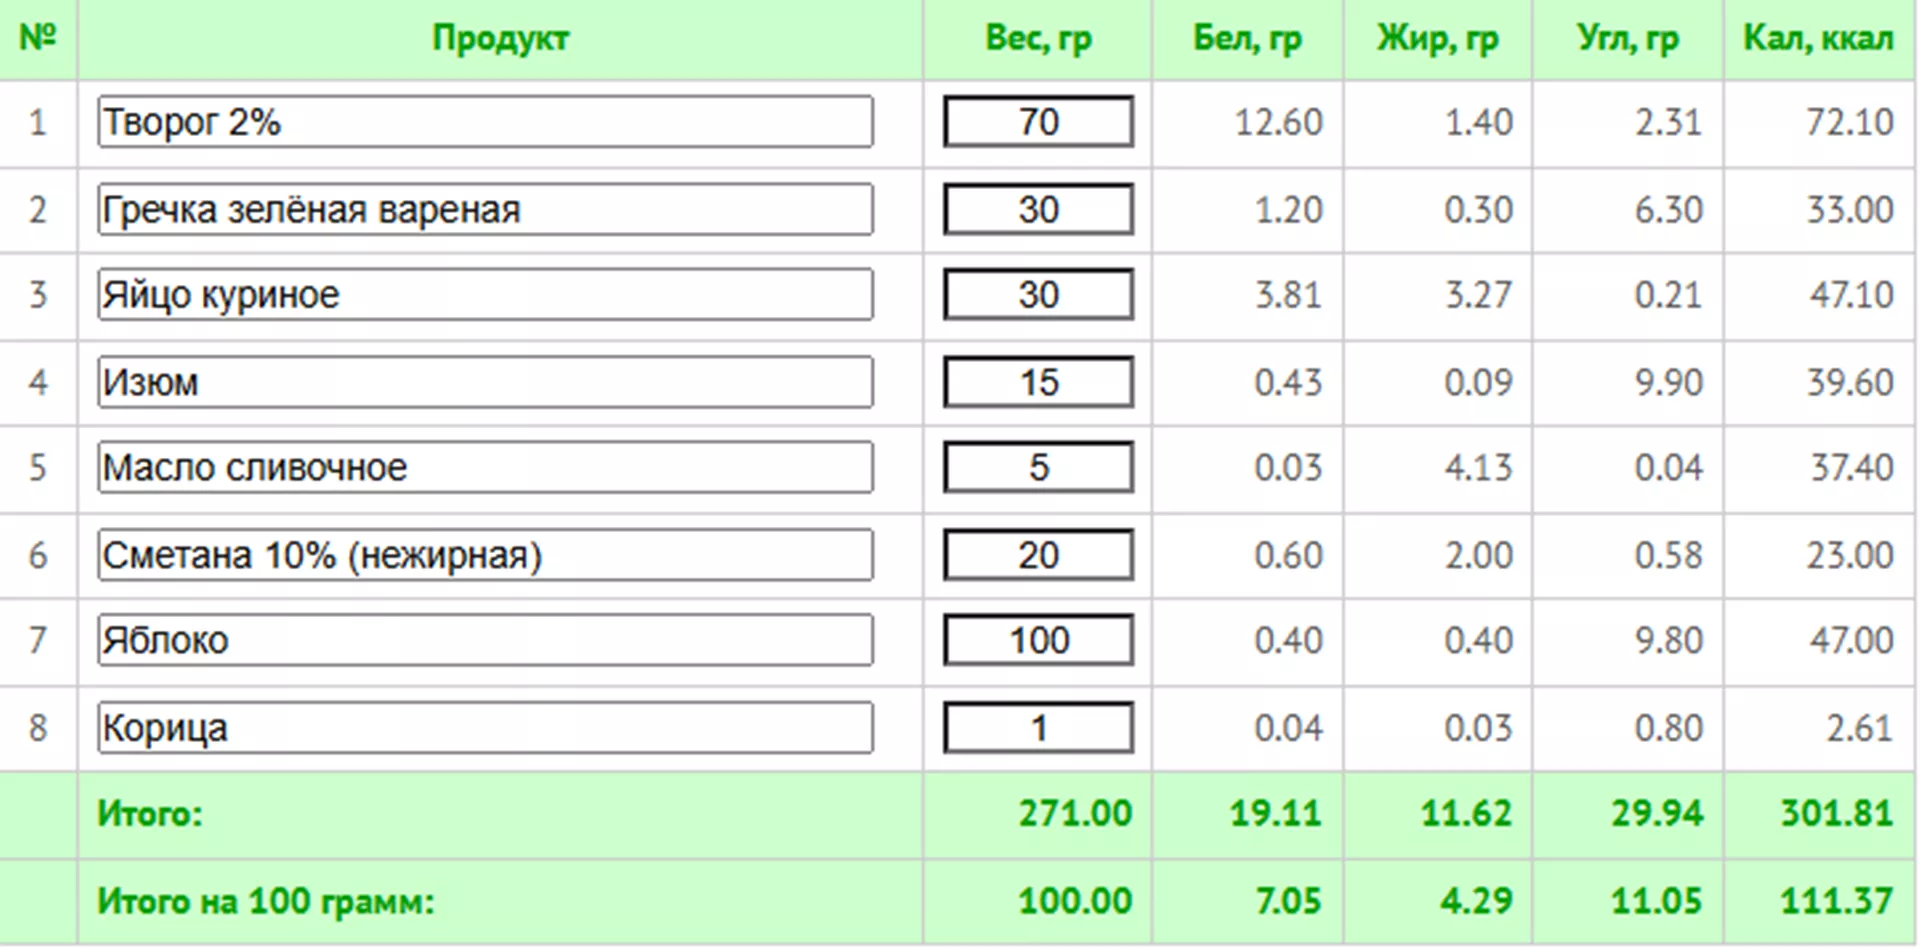
Task: Click the Кал, ккал column header
Action: tap(1818, 39)
